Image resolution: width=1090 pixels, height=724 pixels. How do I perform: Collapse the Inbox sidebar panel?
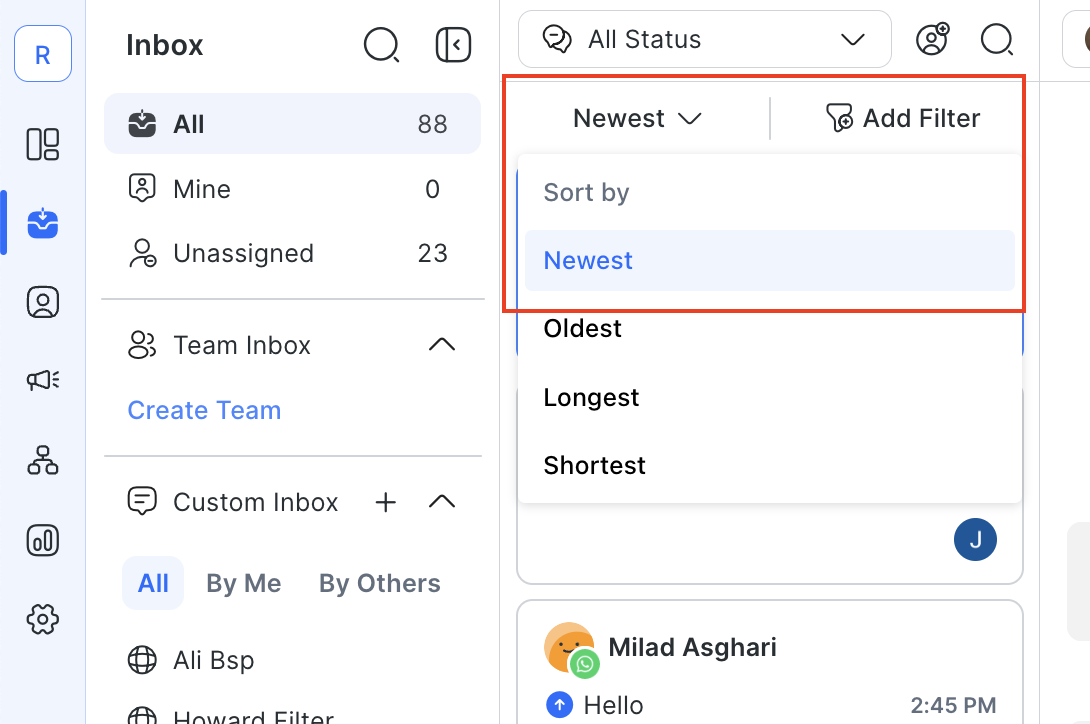(453, 45)
